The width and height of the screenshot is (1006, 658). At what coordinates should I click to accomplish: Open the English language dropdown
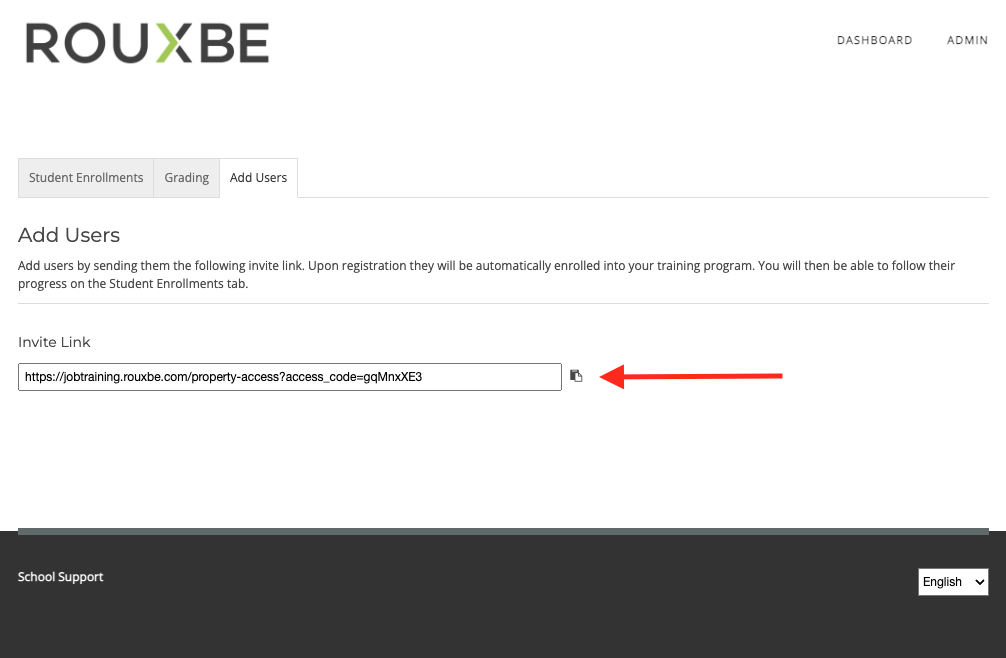[953, 582]
